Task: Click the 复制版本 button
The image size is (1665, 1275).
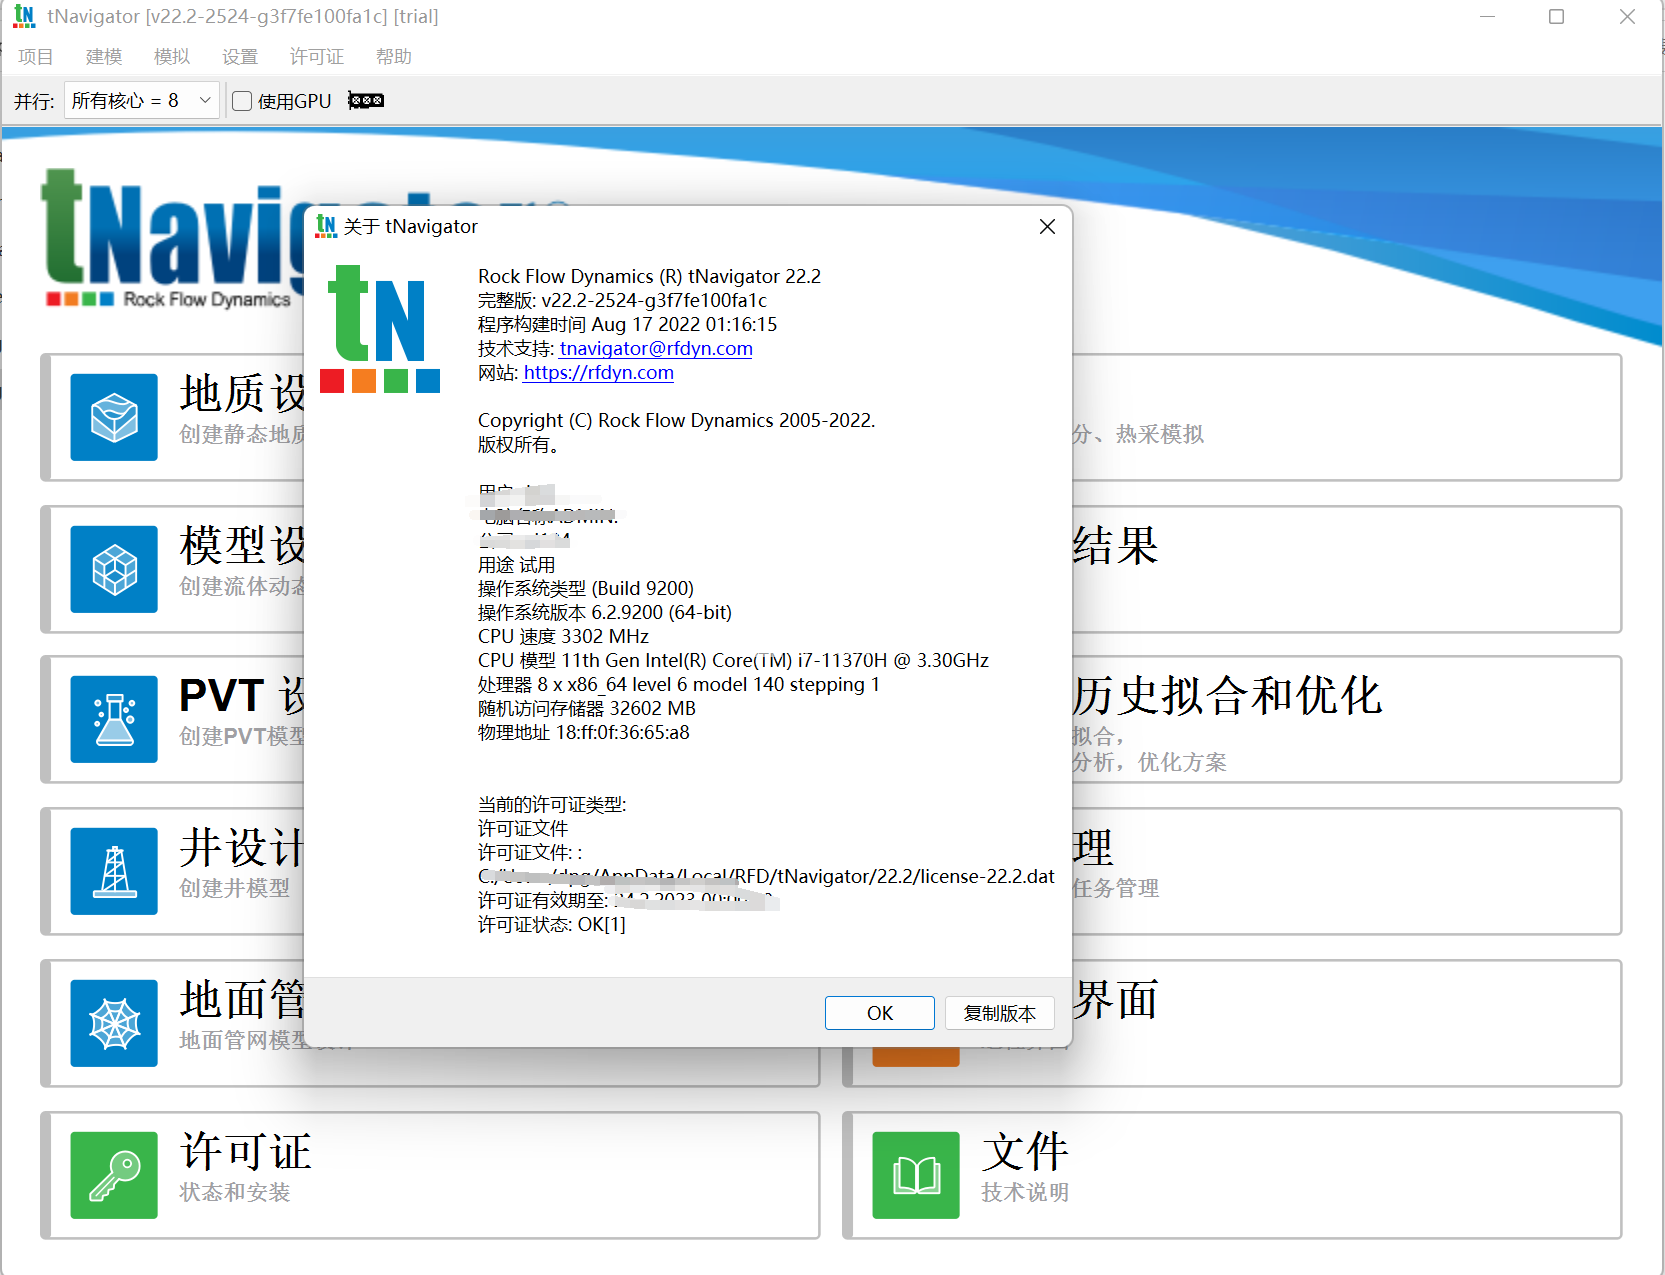Action: click(x=998, y=1012)
